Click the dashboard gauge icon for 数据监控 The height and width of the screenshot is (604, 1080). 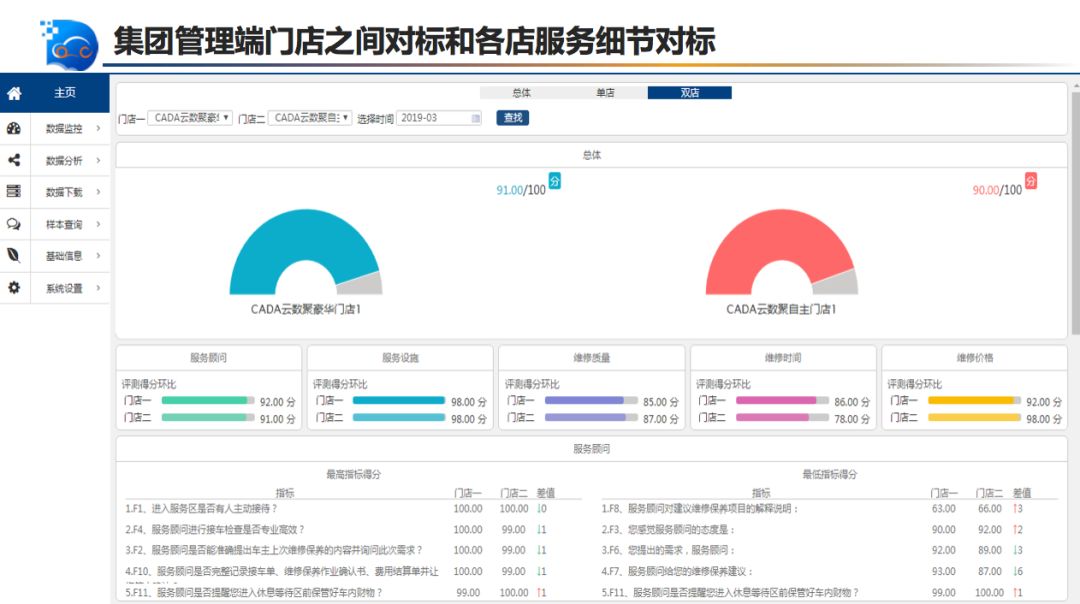click(x=14, y=128)
